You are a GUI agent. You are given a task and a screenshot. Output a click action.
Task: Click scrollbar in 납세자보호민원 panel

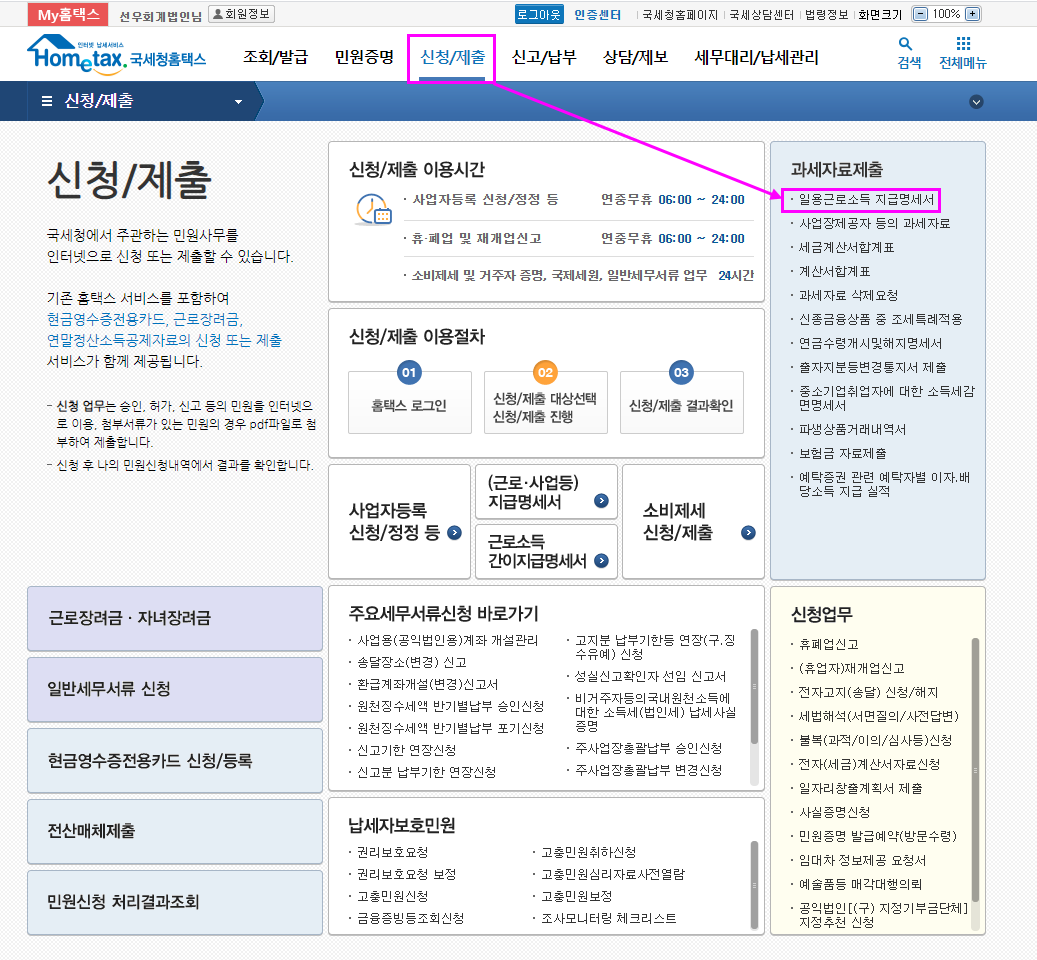tap(754, 885)
